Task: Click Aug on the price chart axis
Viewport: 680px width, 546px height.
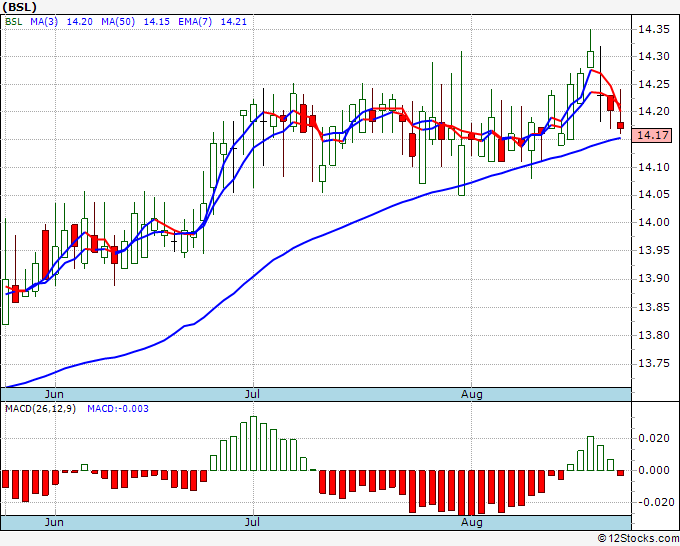Action: pyautogui.click(x=472, y=395)
